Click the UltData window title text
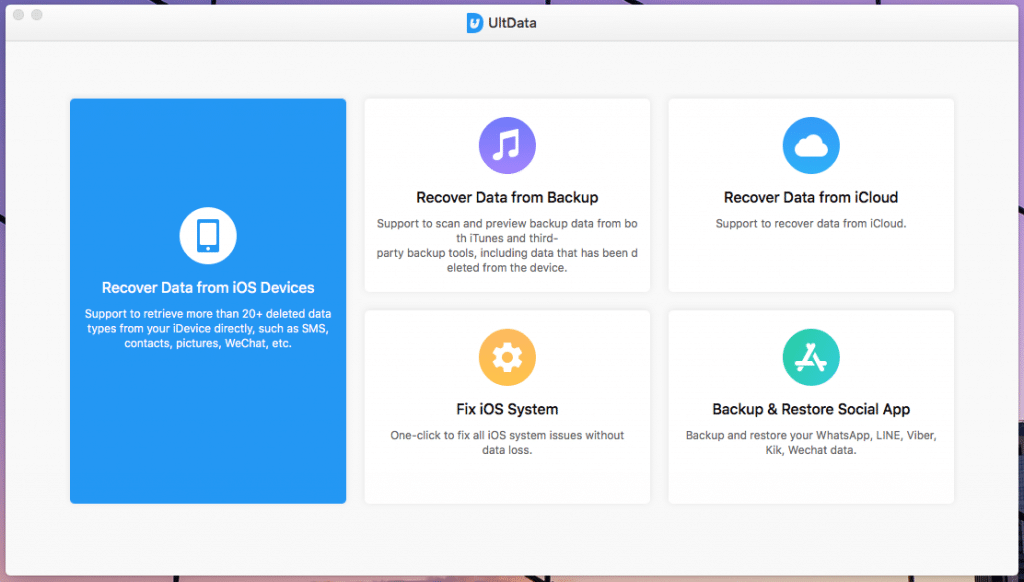Viewport: 1024px width, 582px height. [512, 23]
